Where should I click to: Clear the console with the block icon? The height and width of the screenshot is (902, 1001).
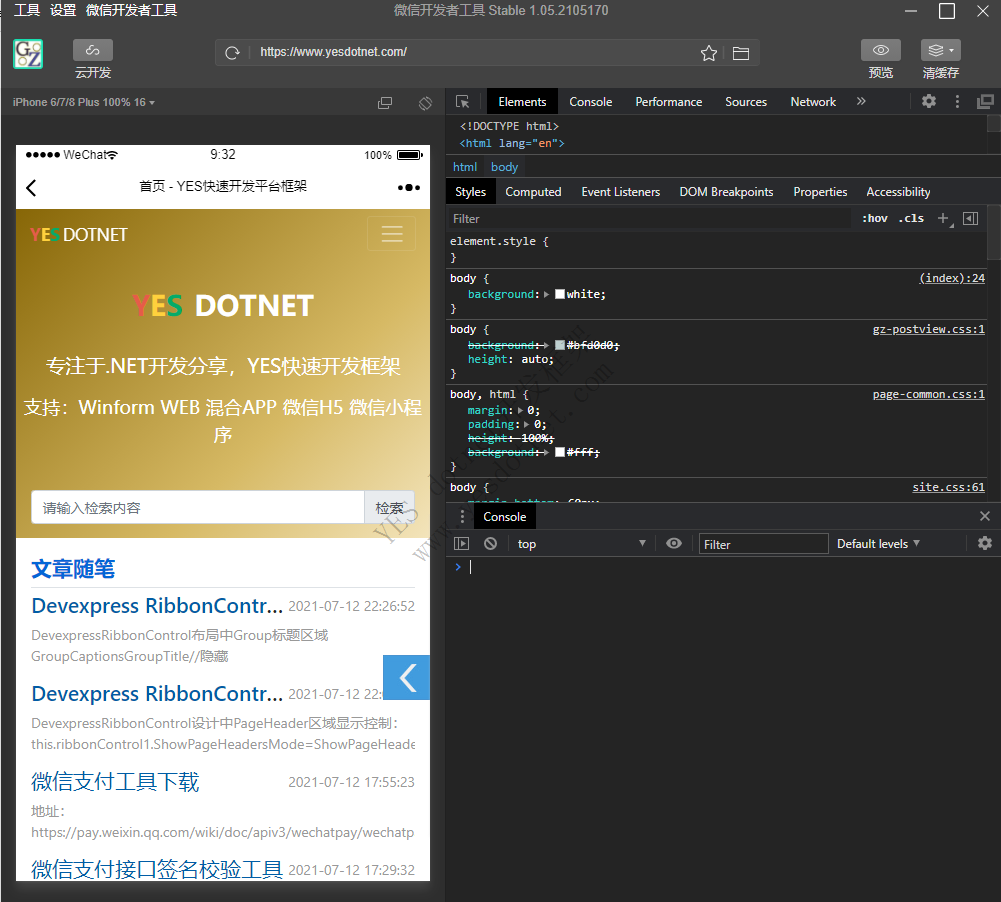click(x=490, y=543)
